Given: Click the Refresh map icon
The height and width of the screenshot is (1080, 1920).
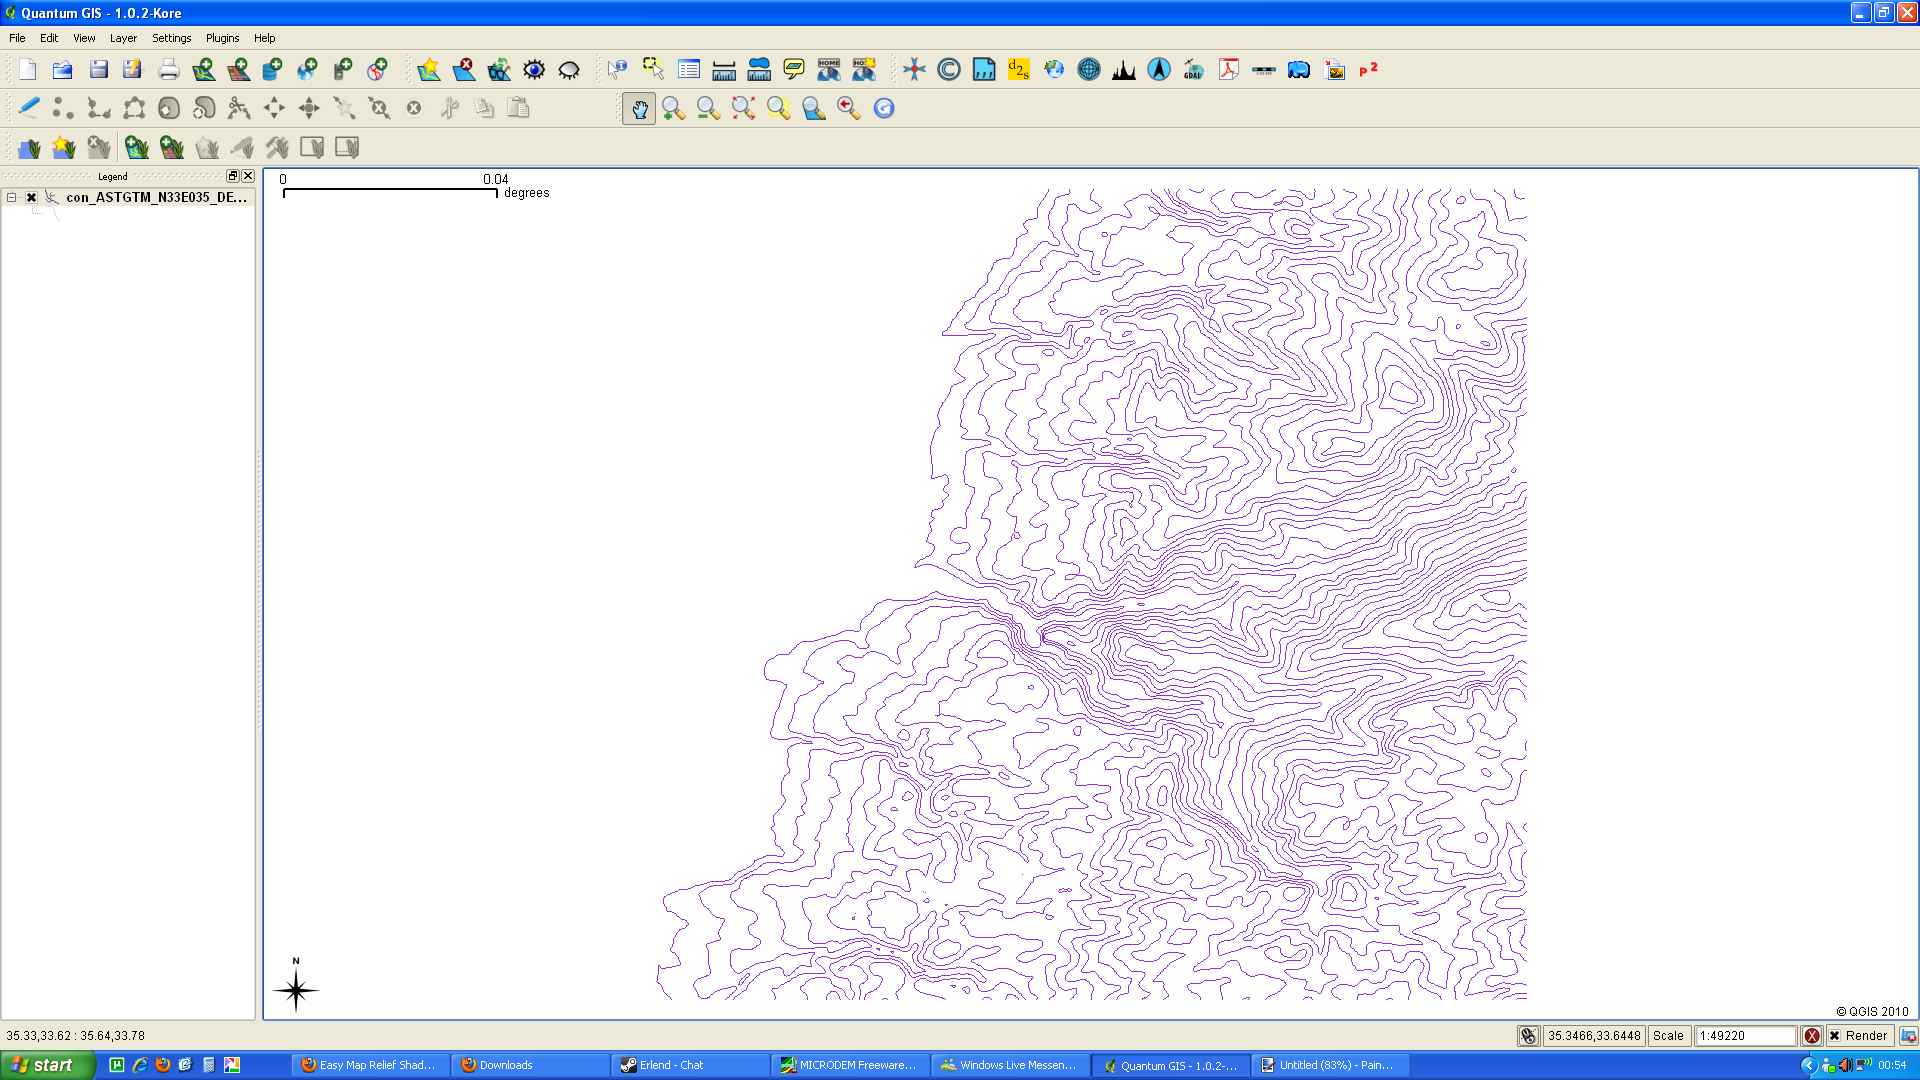Looking at the screenshot, I should tap(884, 108).
